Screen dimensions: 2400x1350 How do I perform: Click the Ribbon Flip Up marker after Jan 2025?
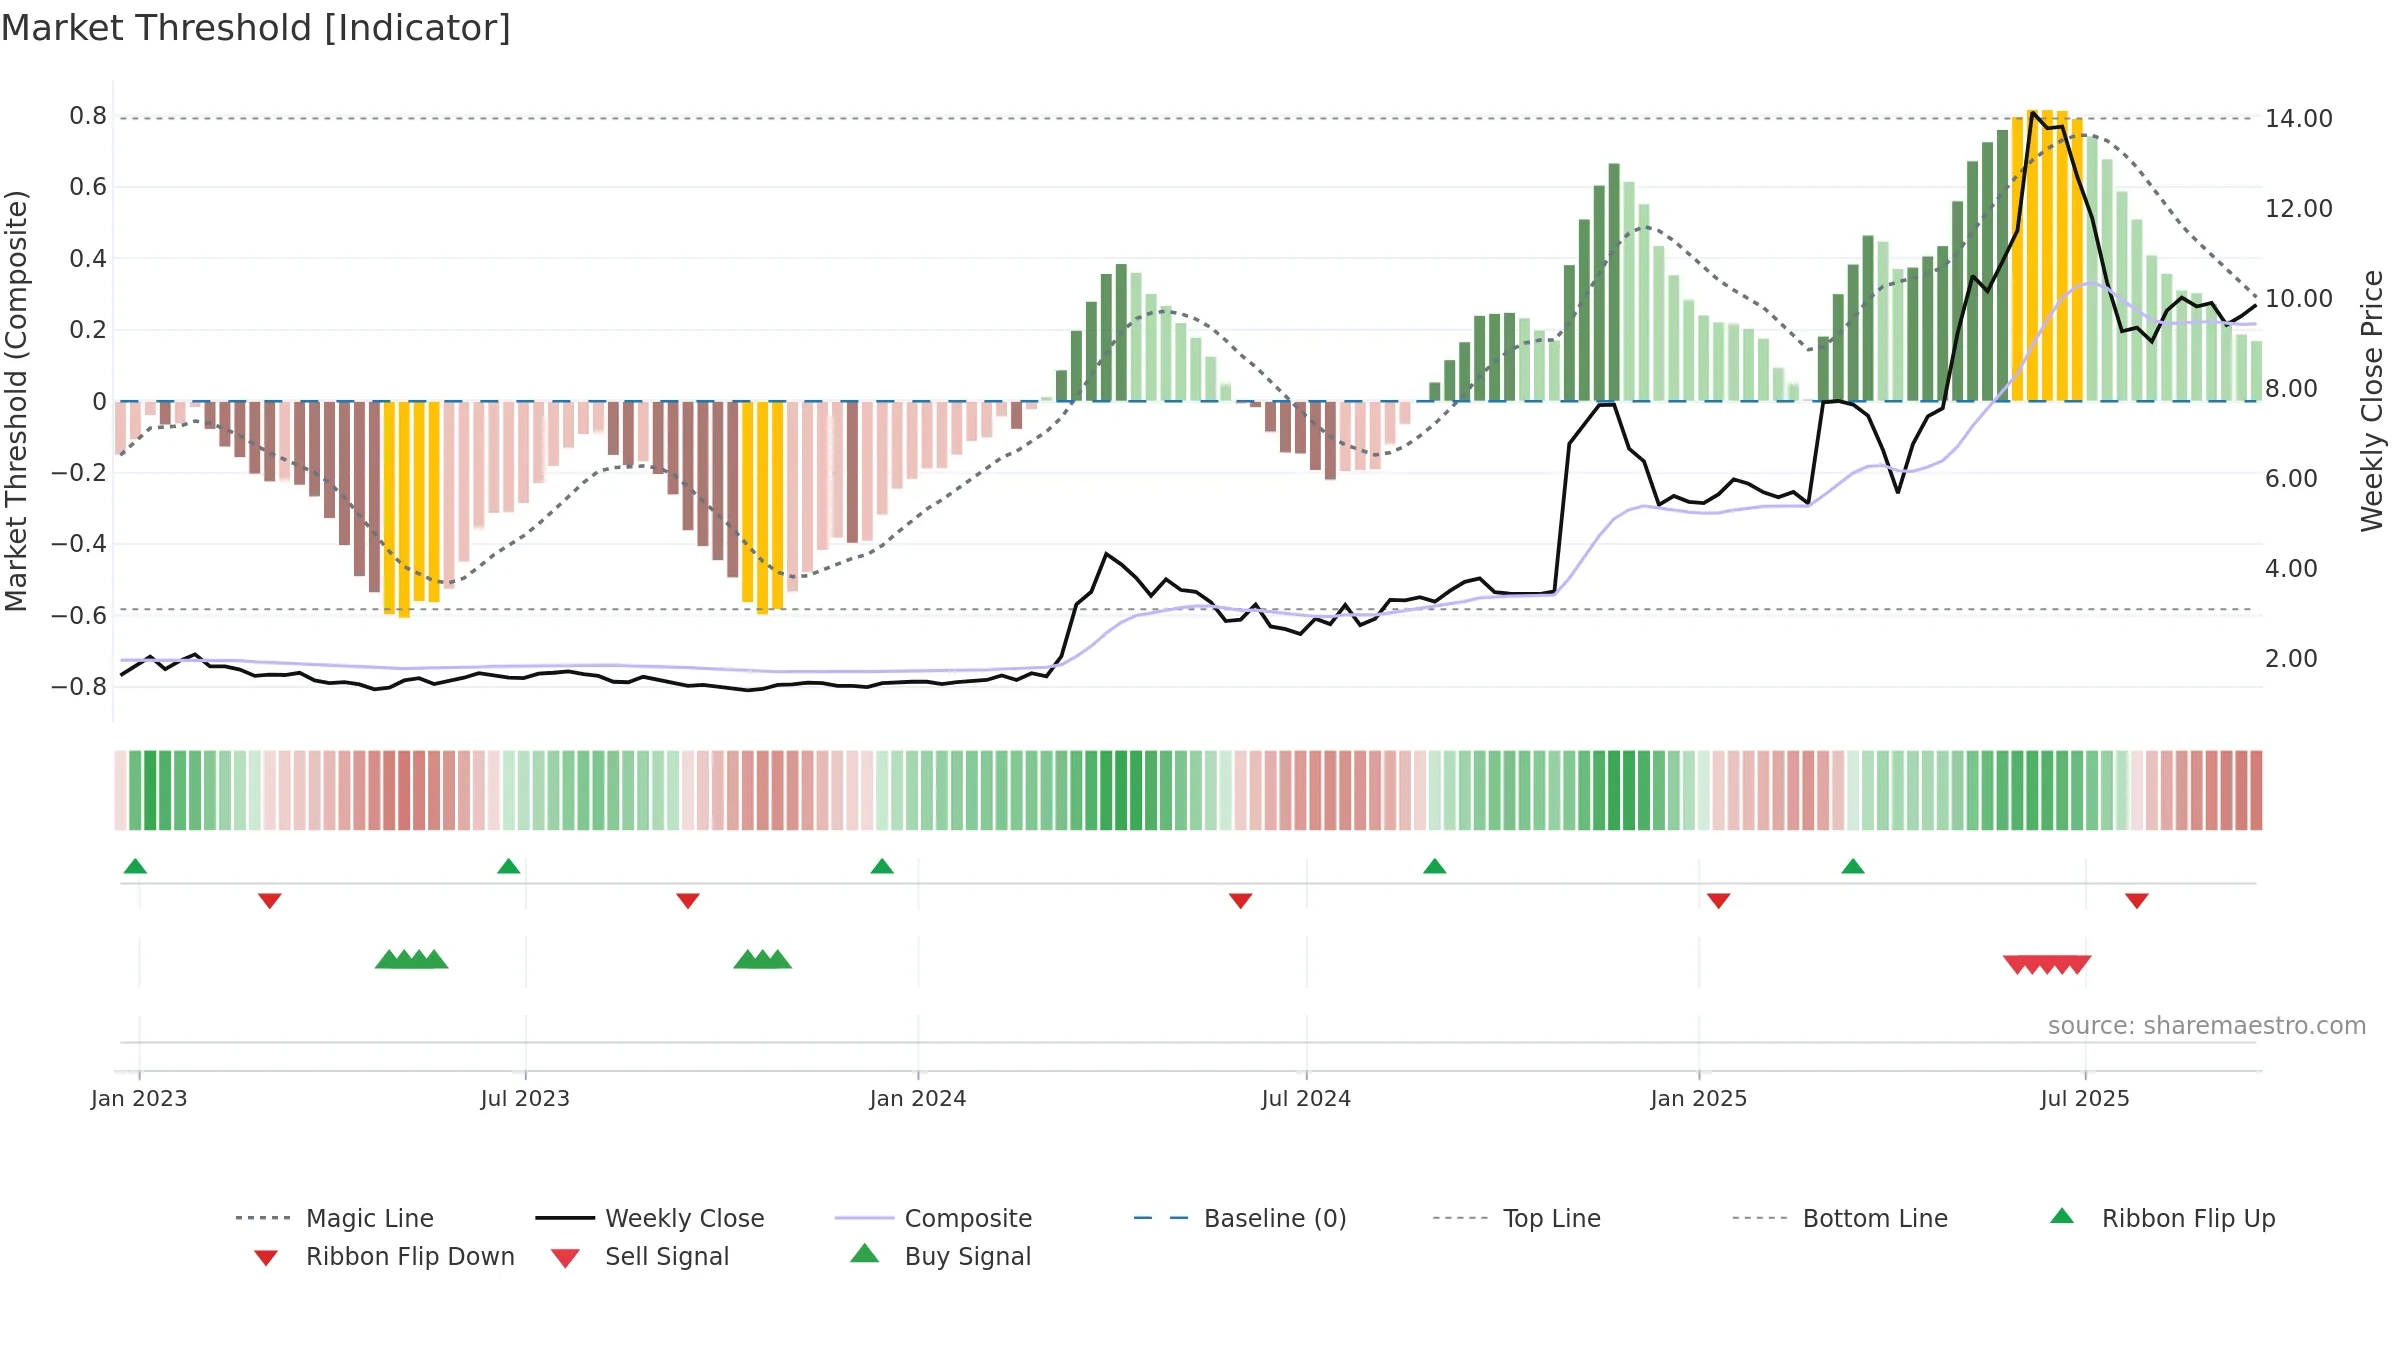click(x=1853, y=866)
